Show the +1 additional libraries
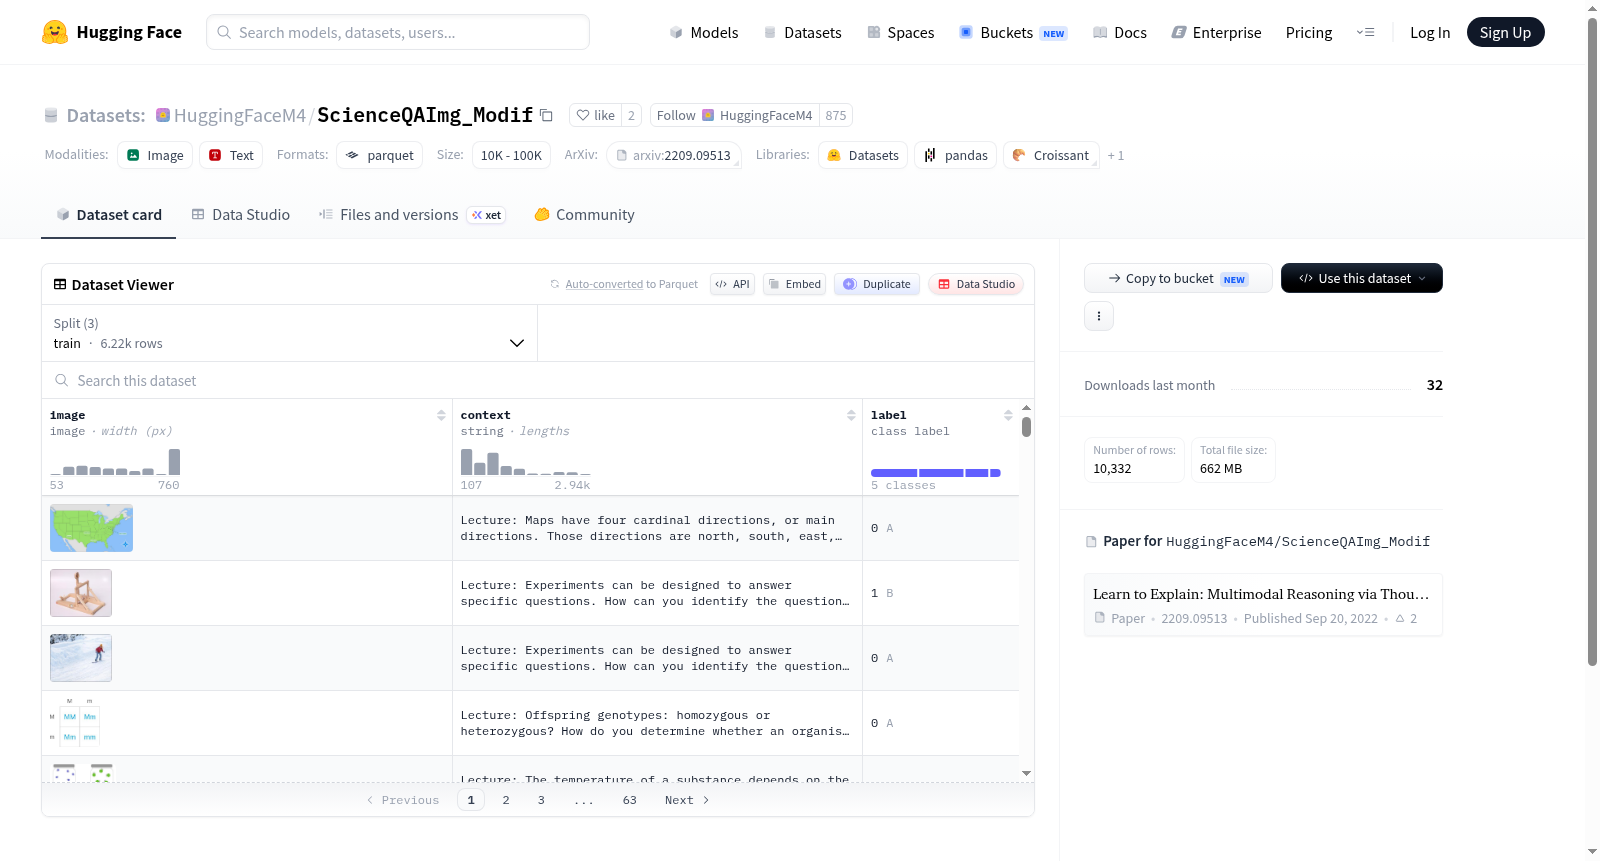 1116,155
